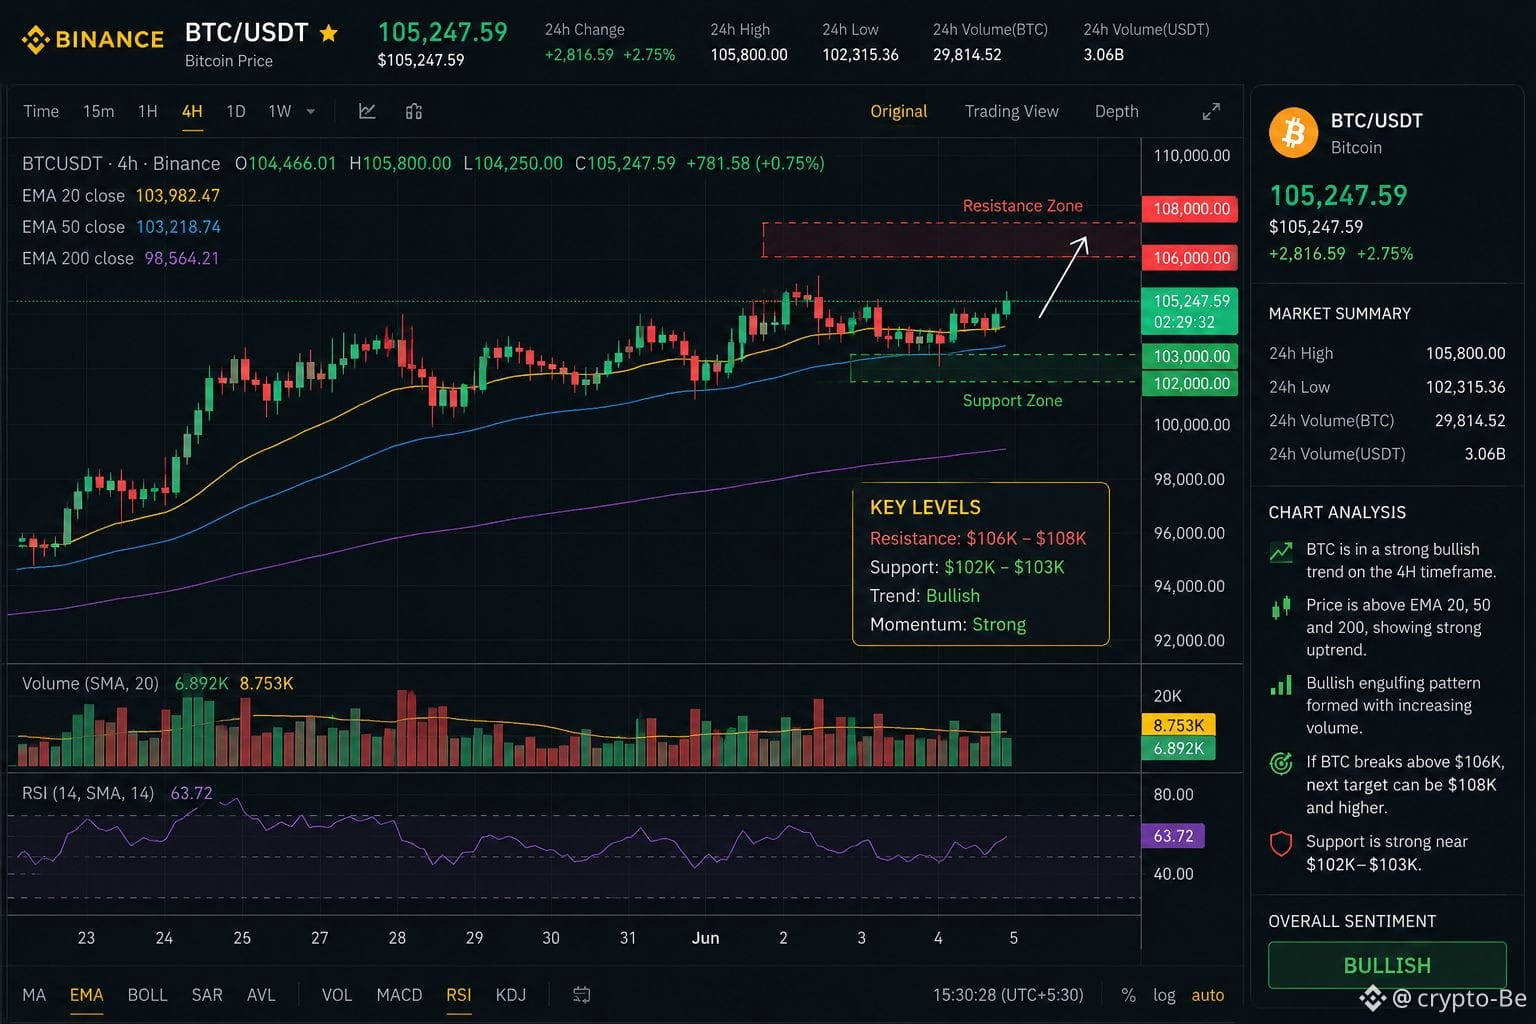This screenshot has width=1536, height=1024.
Task: Click the EMA 200 close legend
Action: 120,258
